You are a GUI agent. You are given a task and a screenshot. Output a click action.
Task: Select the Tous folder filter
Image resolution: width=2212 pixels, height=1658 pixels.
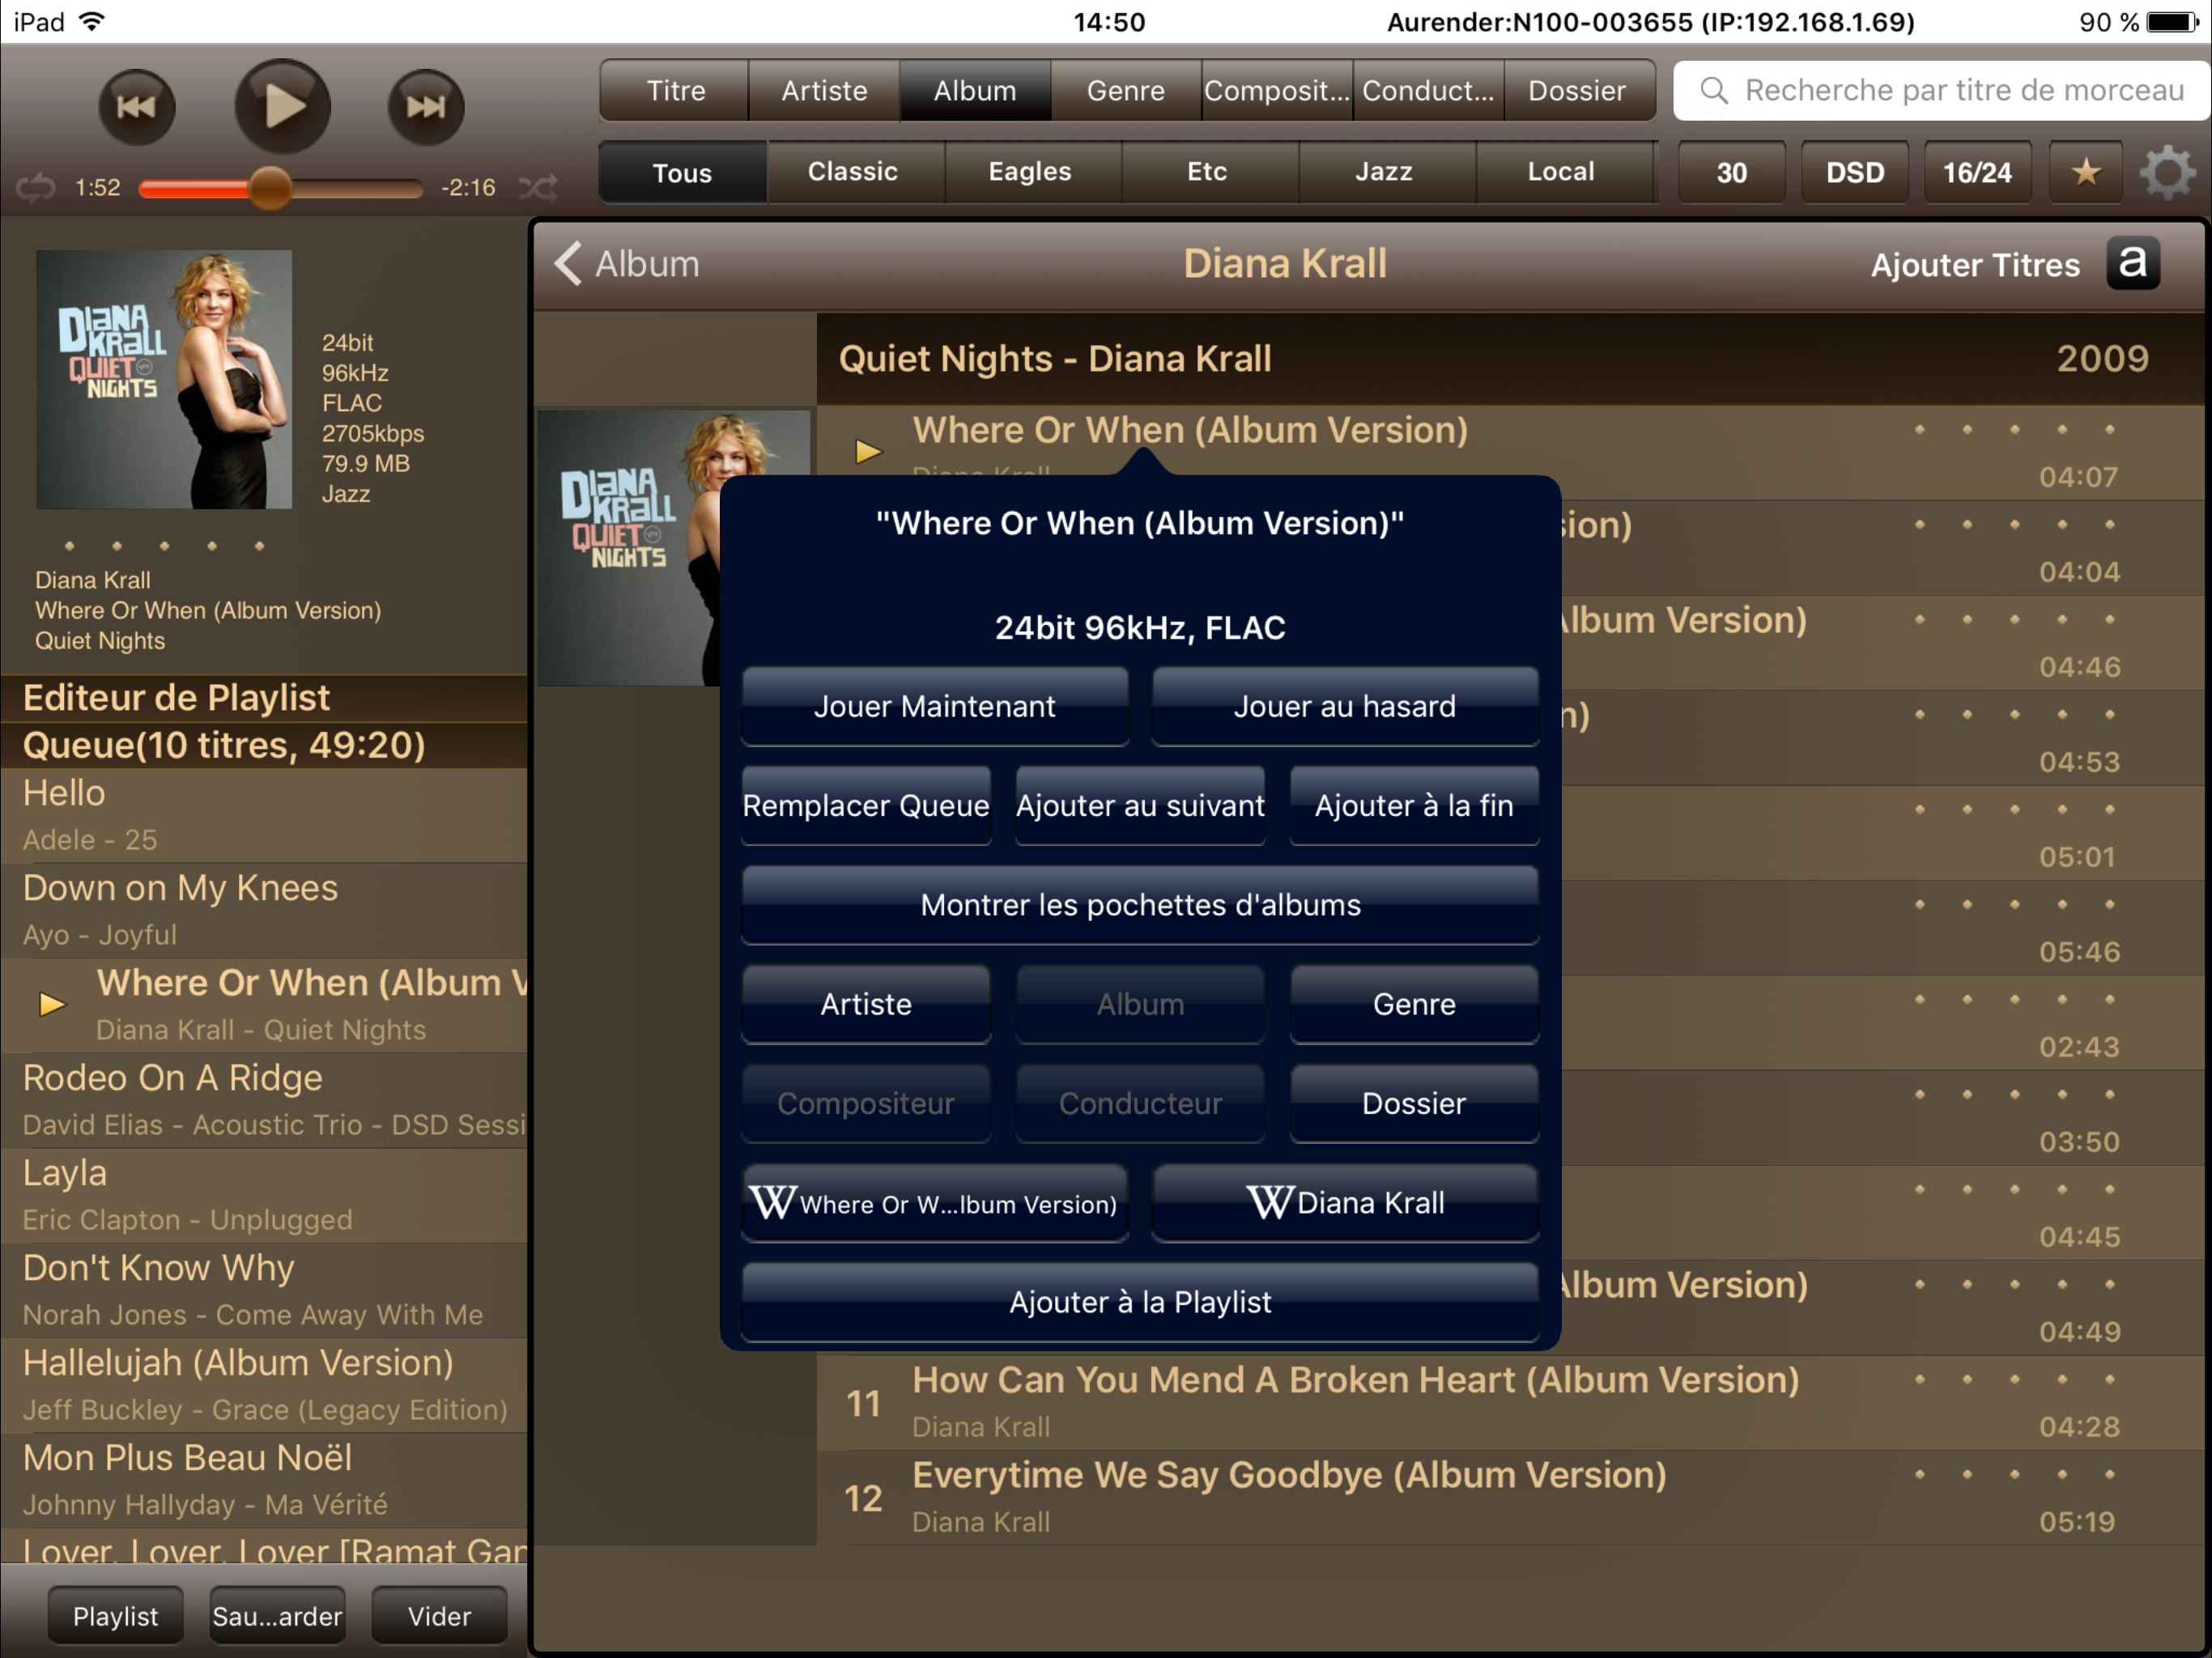pyautogui.click(x=683, y=172)
